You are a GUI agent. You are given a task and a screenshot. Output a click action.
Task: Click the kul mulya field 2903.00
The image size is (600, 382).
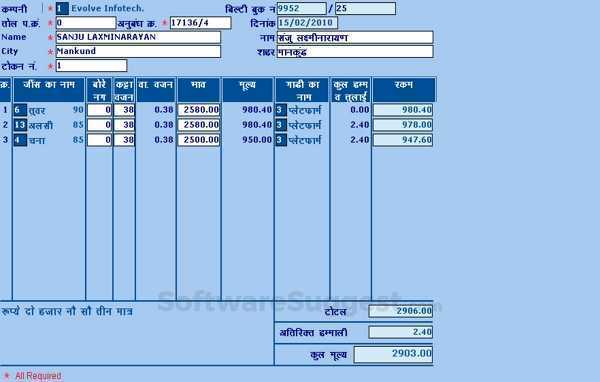[394, 354]
